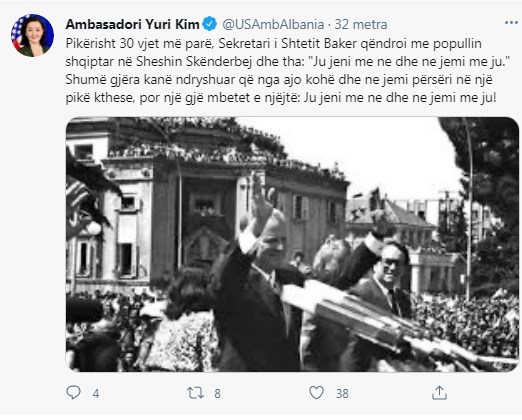Click the reply count 4
This screenshot has width=522, height=420.
click(96, 394)
